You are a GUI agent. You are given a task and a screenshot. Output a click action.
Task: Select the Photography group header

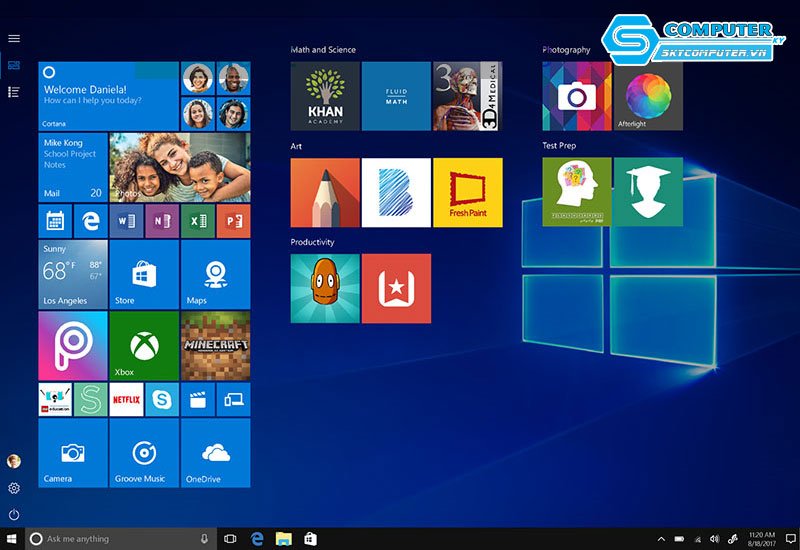click(x=566, y=49)
